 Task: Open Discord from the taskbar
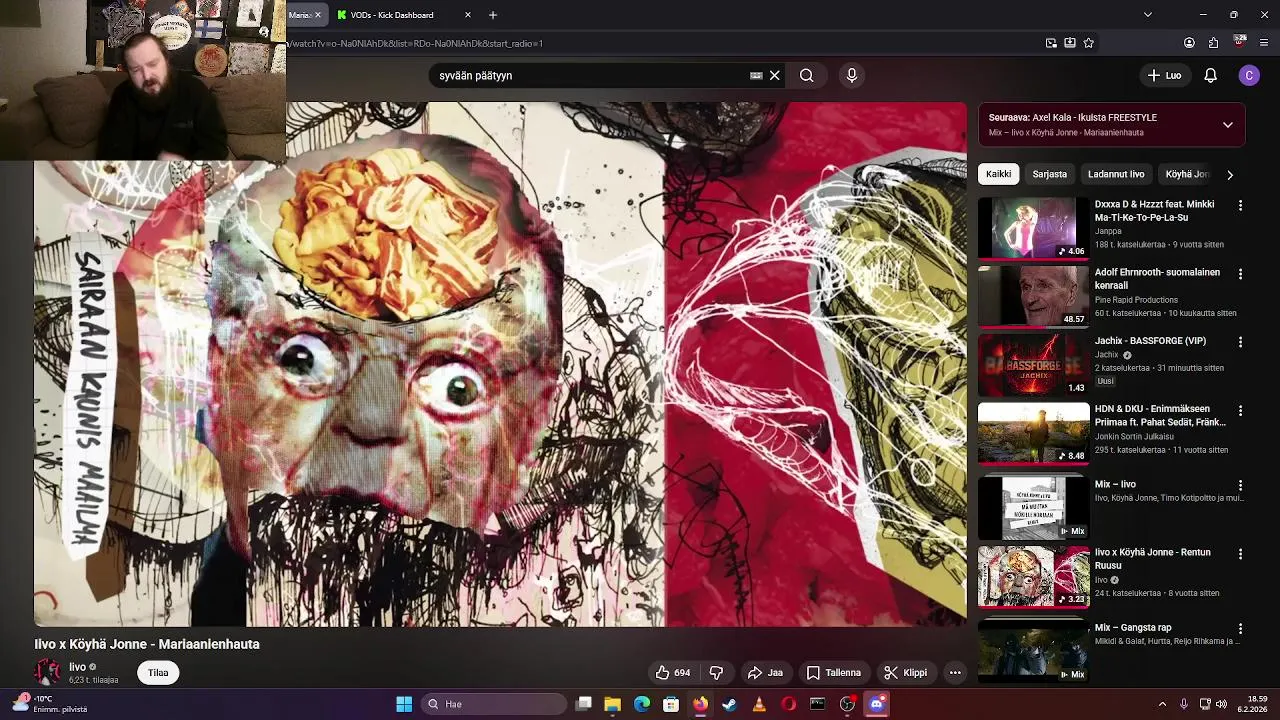click(877, 704)
